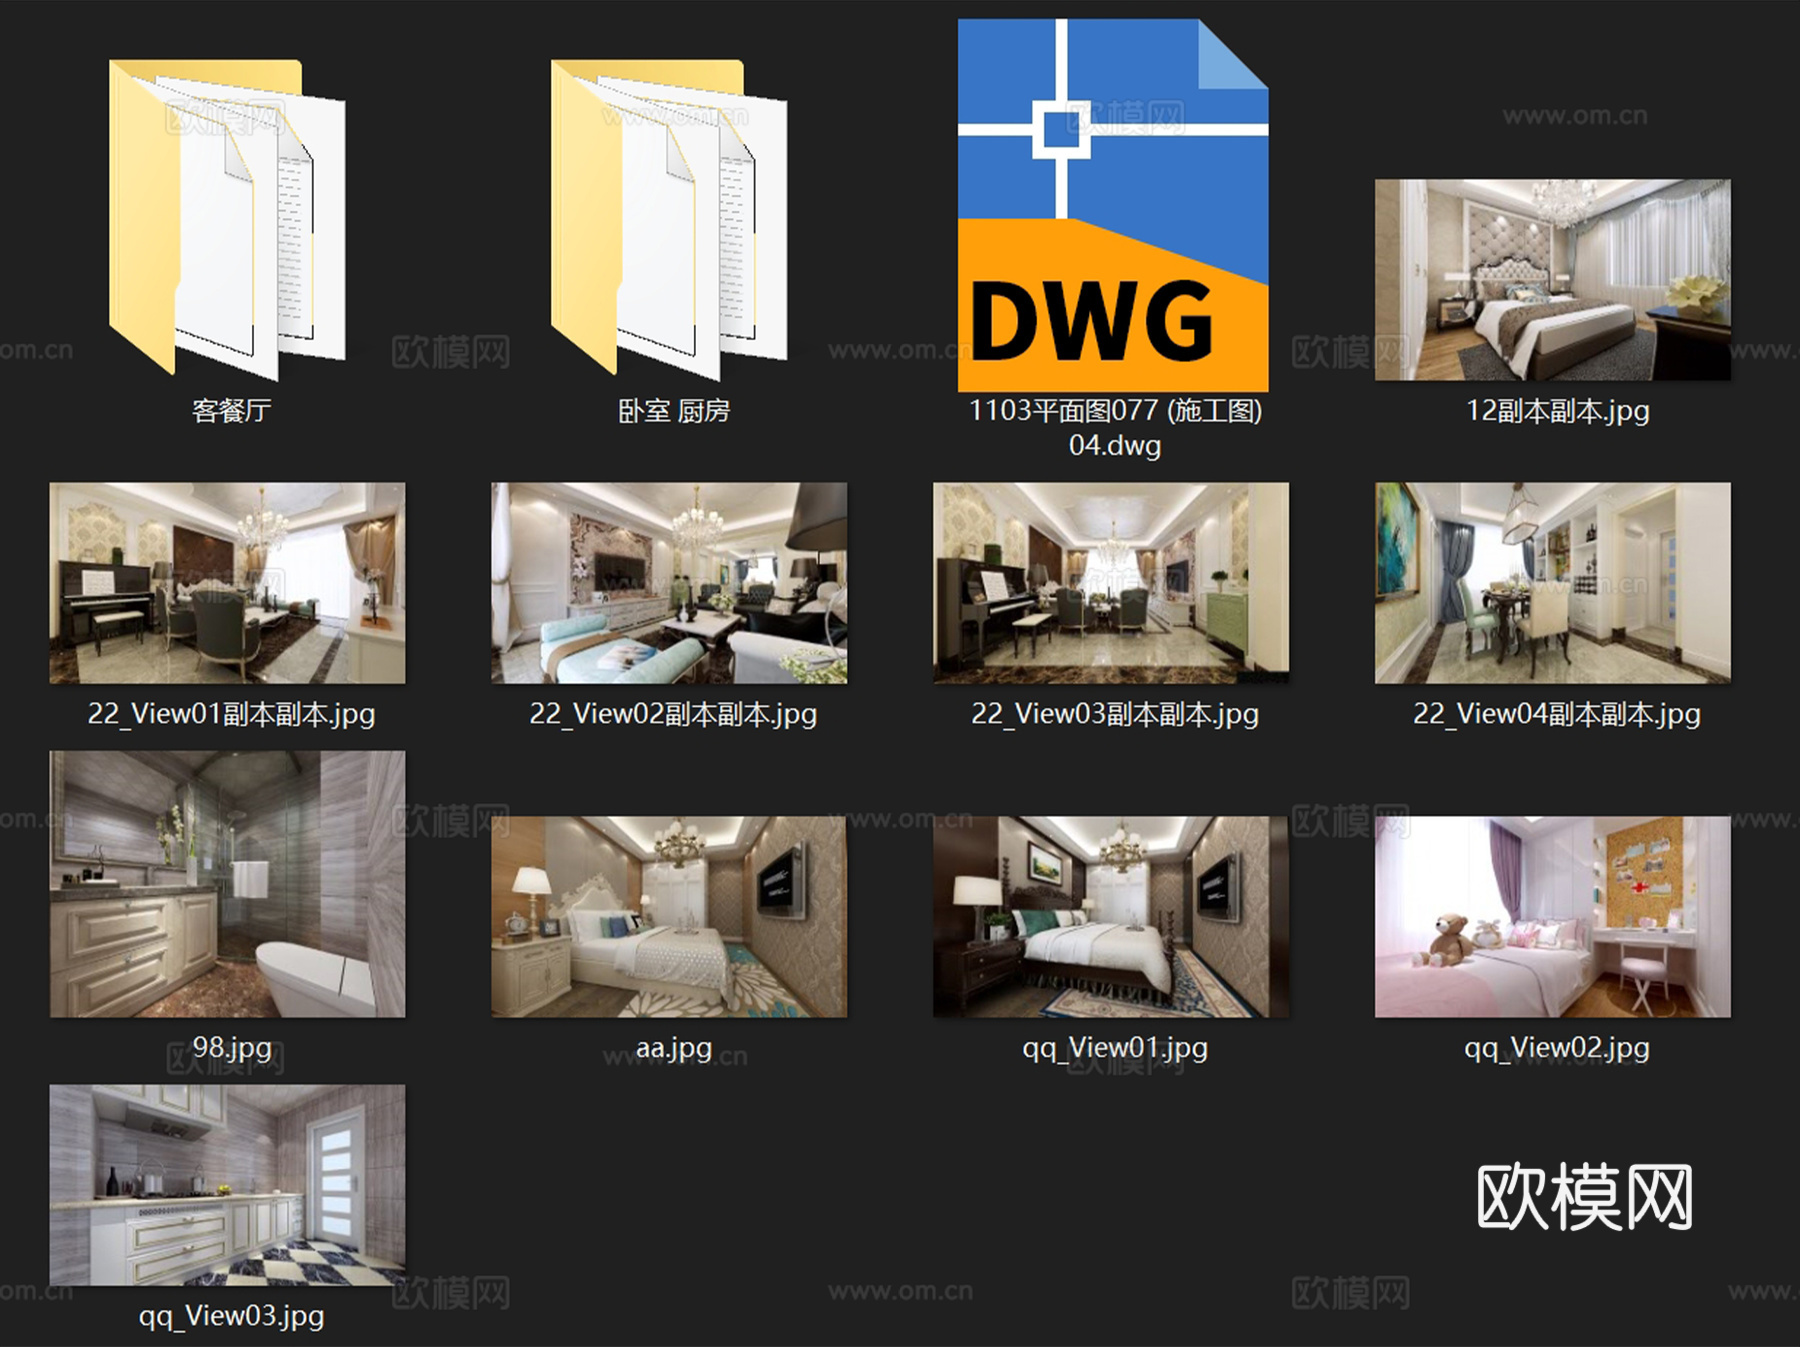Click the file name 22_View01副本副本.jpg
1800x1347 pixels.
pyautogui.click(x=231, y=714)
